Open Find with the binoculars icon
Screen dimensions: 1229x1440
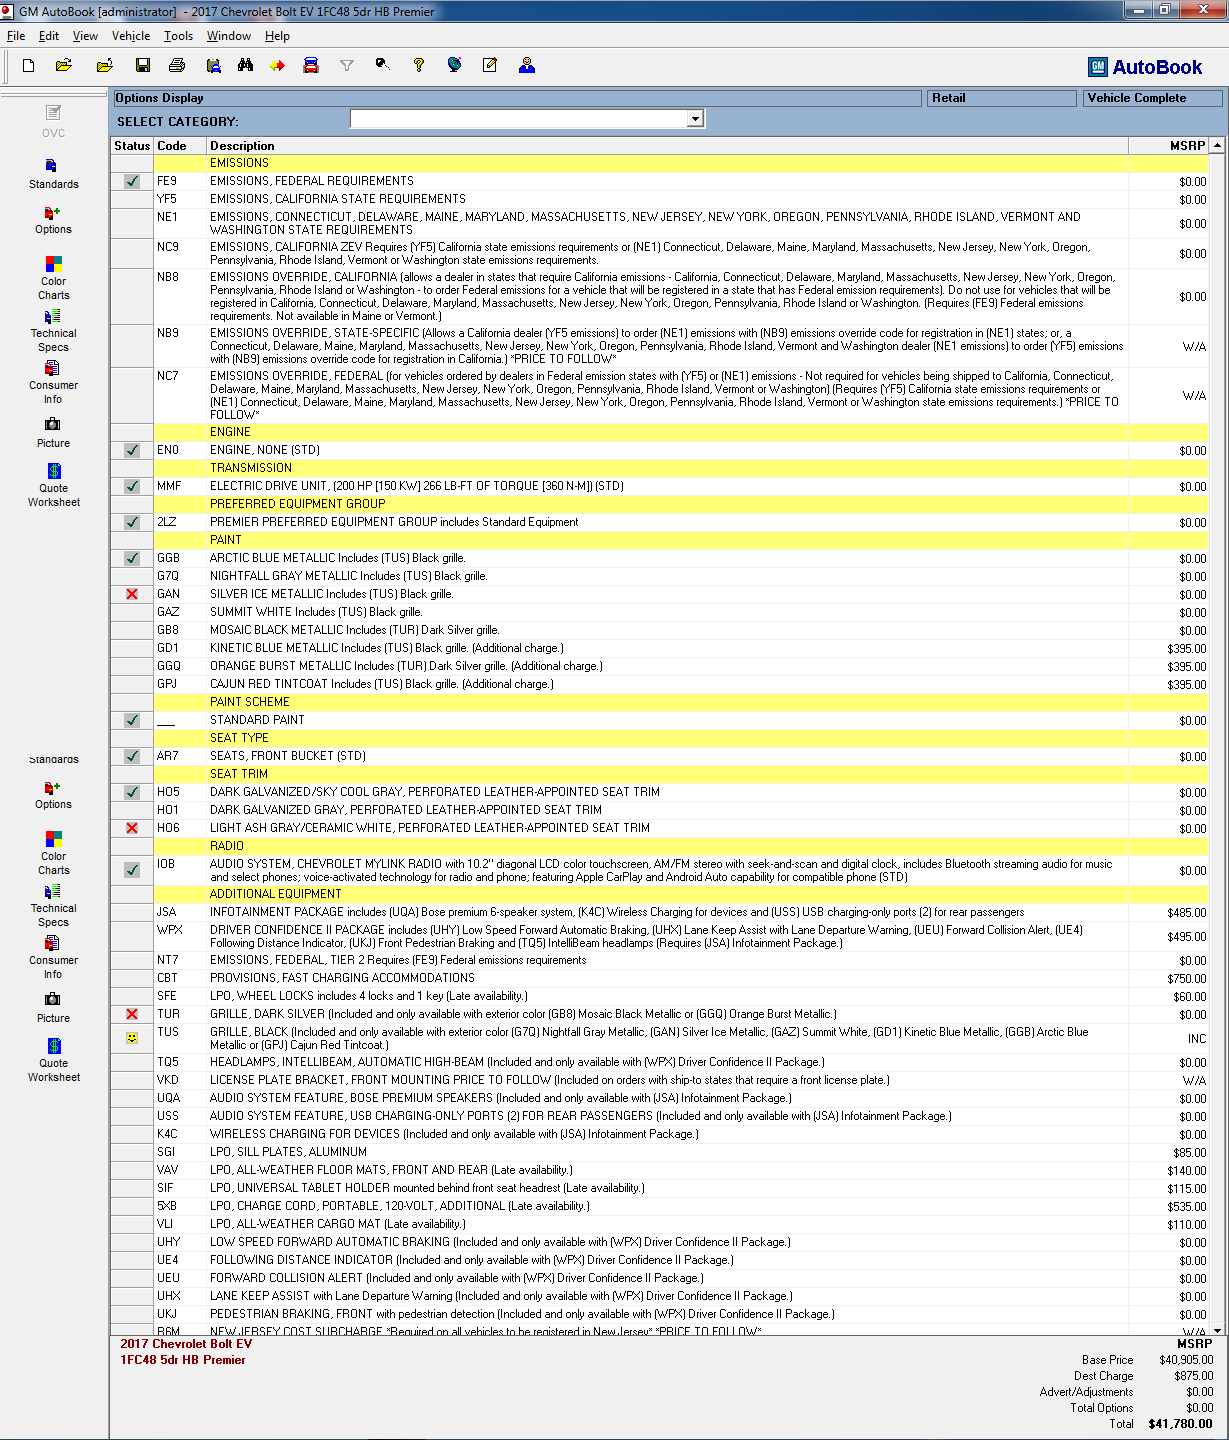[x=245, y=66]
